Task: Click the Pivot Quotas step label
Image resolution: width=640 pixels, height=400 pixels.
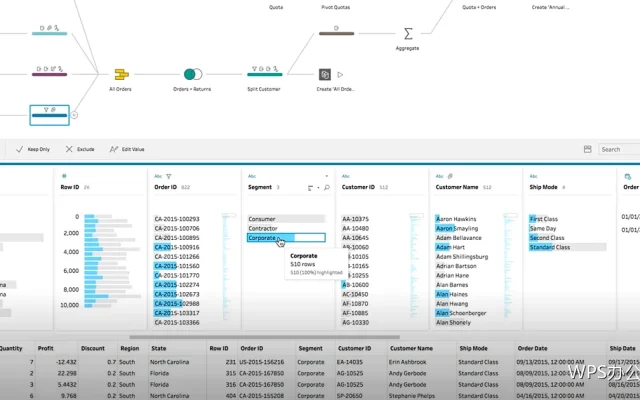Action: (336, 7)
